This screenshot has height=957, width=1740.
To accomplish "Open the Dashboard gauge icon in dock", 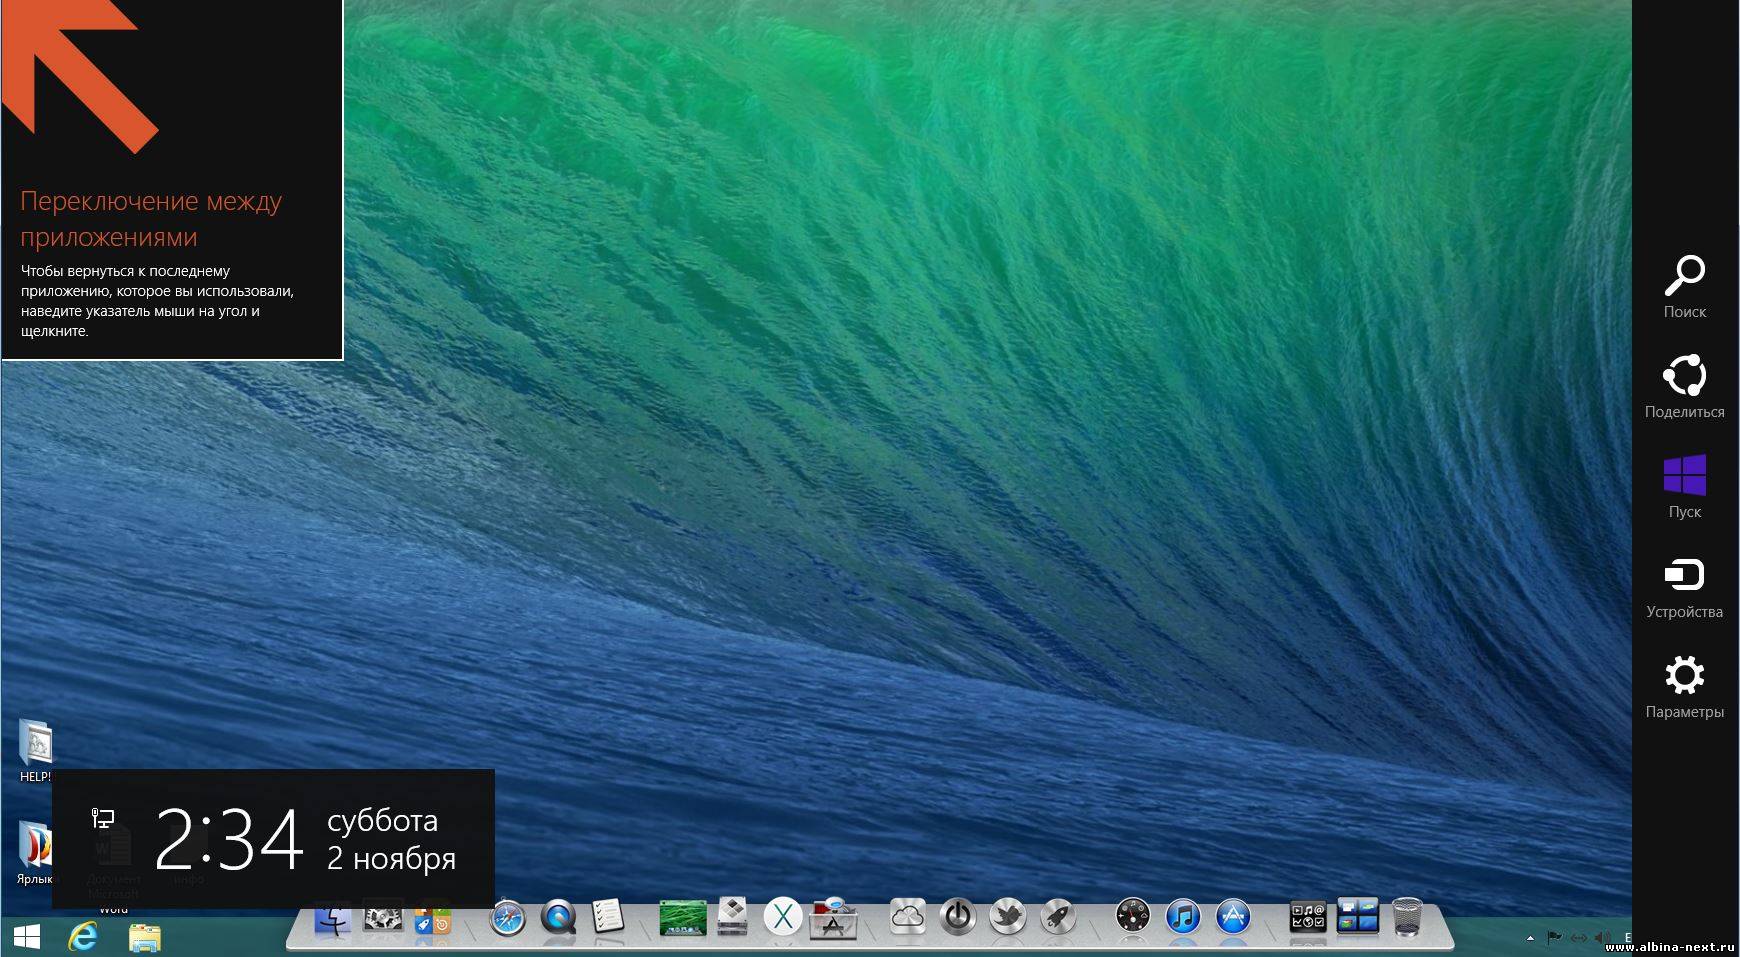I will pyautogui.click(x=1133, y=917).
